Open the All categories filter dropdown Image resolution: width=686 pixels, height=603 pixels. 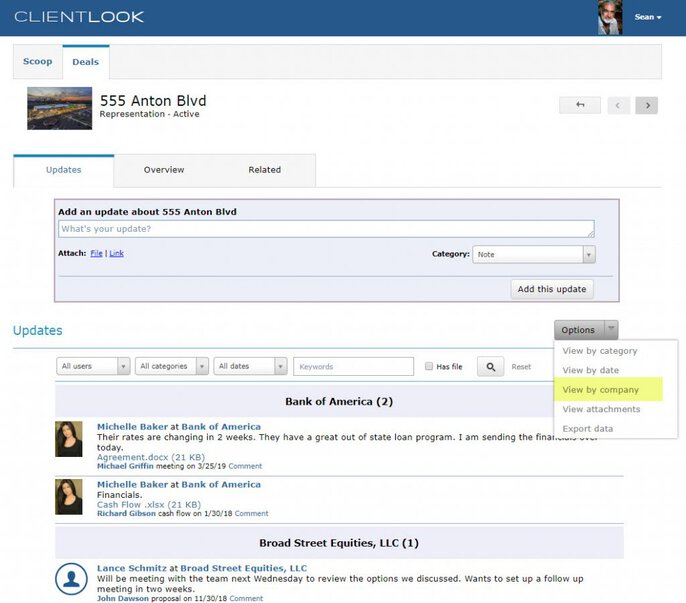[x=172, y=366]
